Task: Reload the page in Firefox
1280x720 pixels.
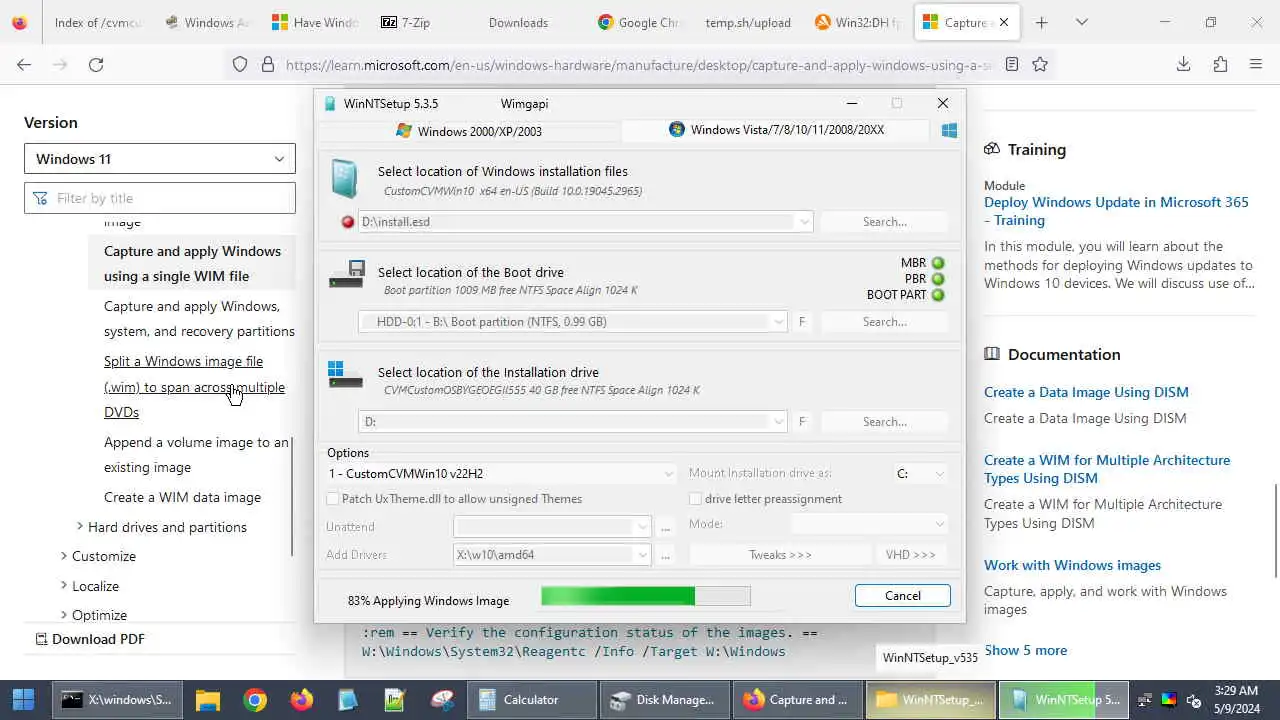Action: point(96,64)
